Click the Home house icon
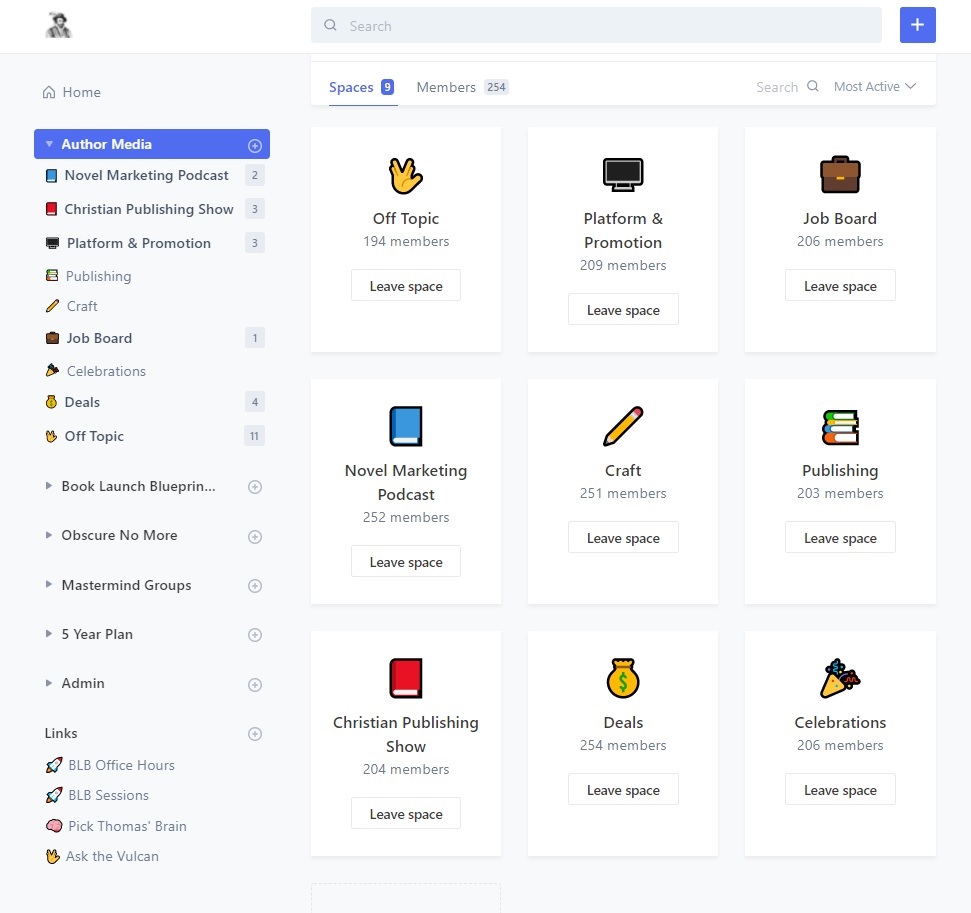Viewport: 971px width, 913px height. tap(49, 92)
